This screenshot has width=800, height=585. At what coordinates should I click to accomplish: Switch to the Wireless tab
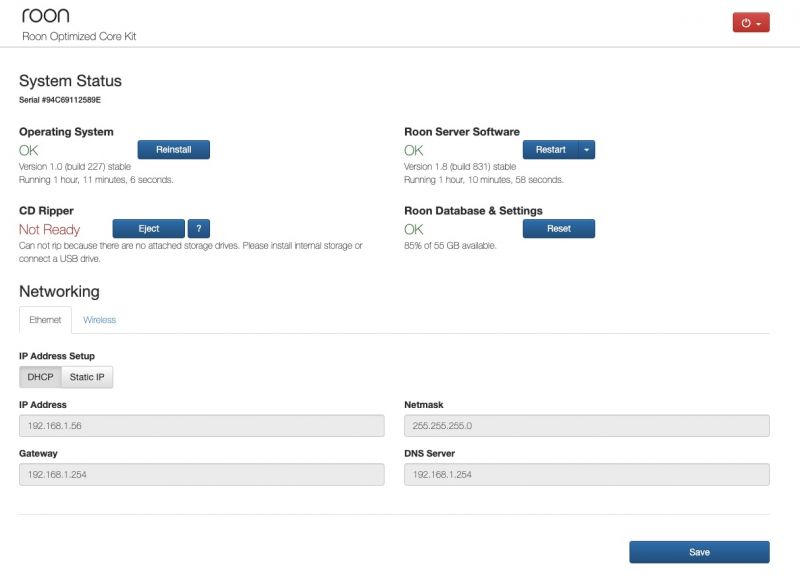tap(99, 320)
